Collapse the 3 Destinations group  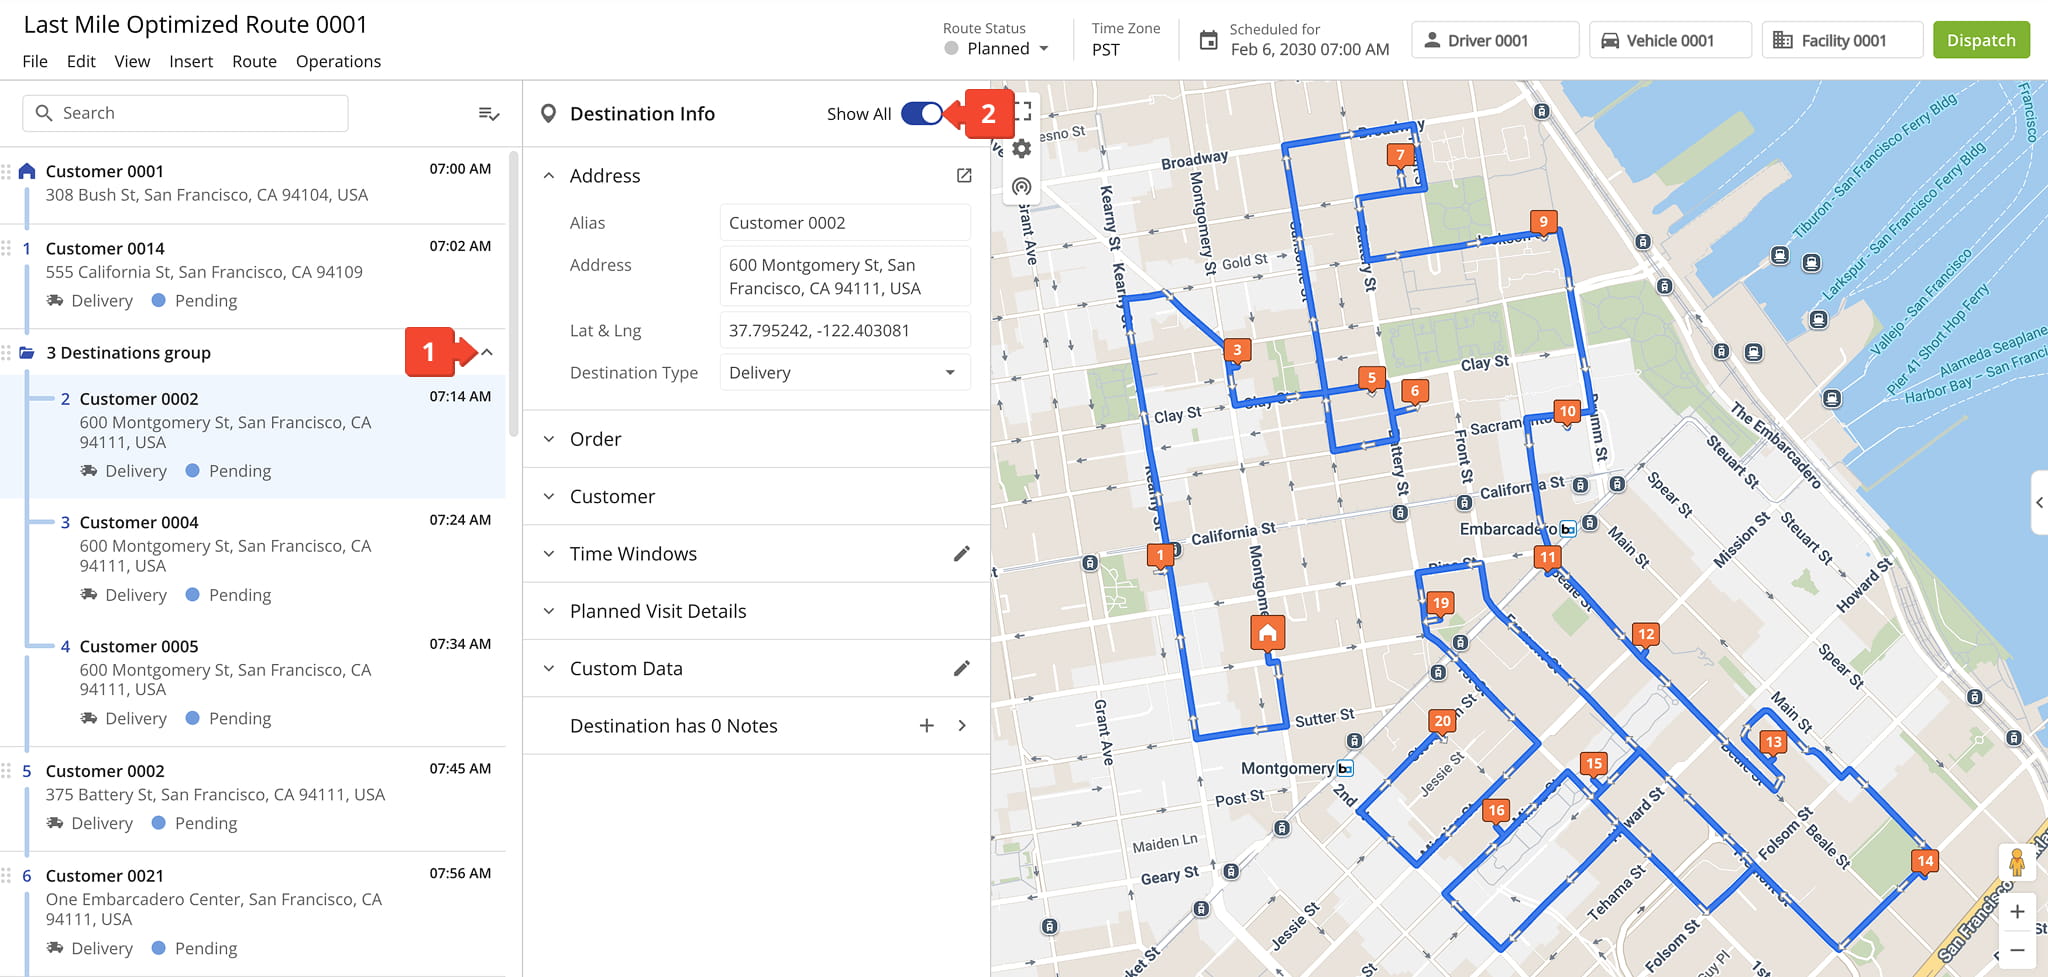[487, 353]
